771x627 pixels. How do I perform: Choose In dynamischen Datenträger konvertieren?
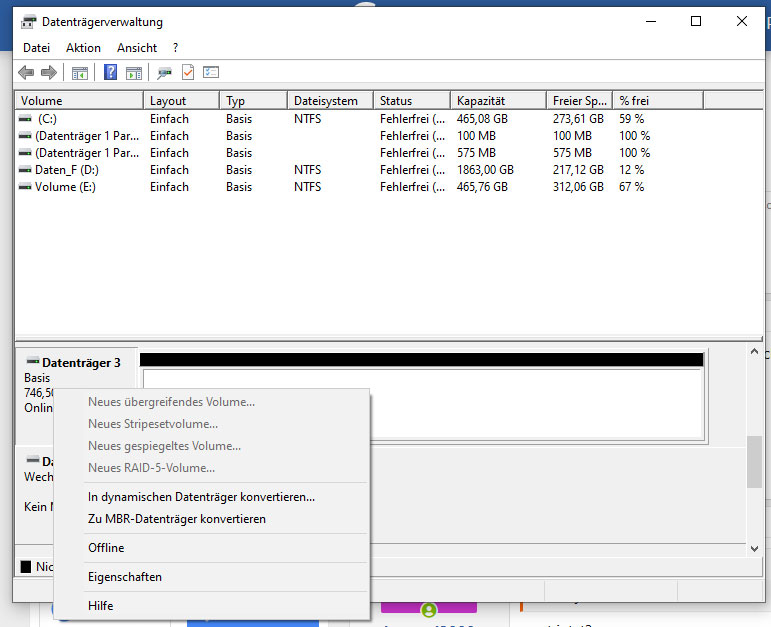coord(202,497)
